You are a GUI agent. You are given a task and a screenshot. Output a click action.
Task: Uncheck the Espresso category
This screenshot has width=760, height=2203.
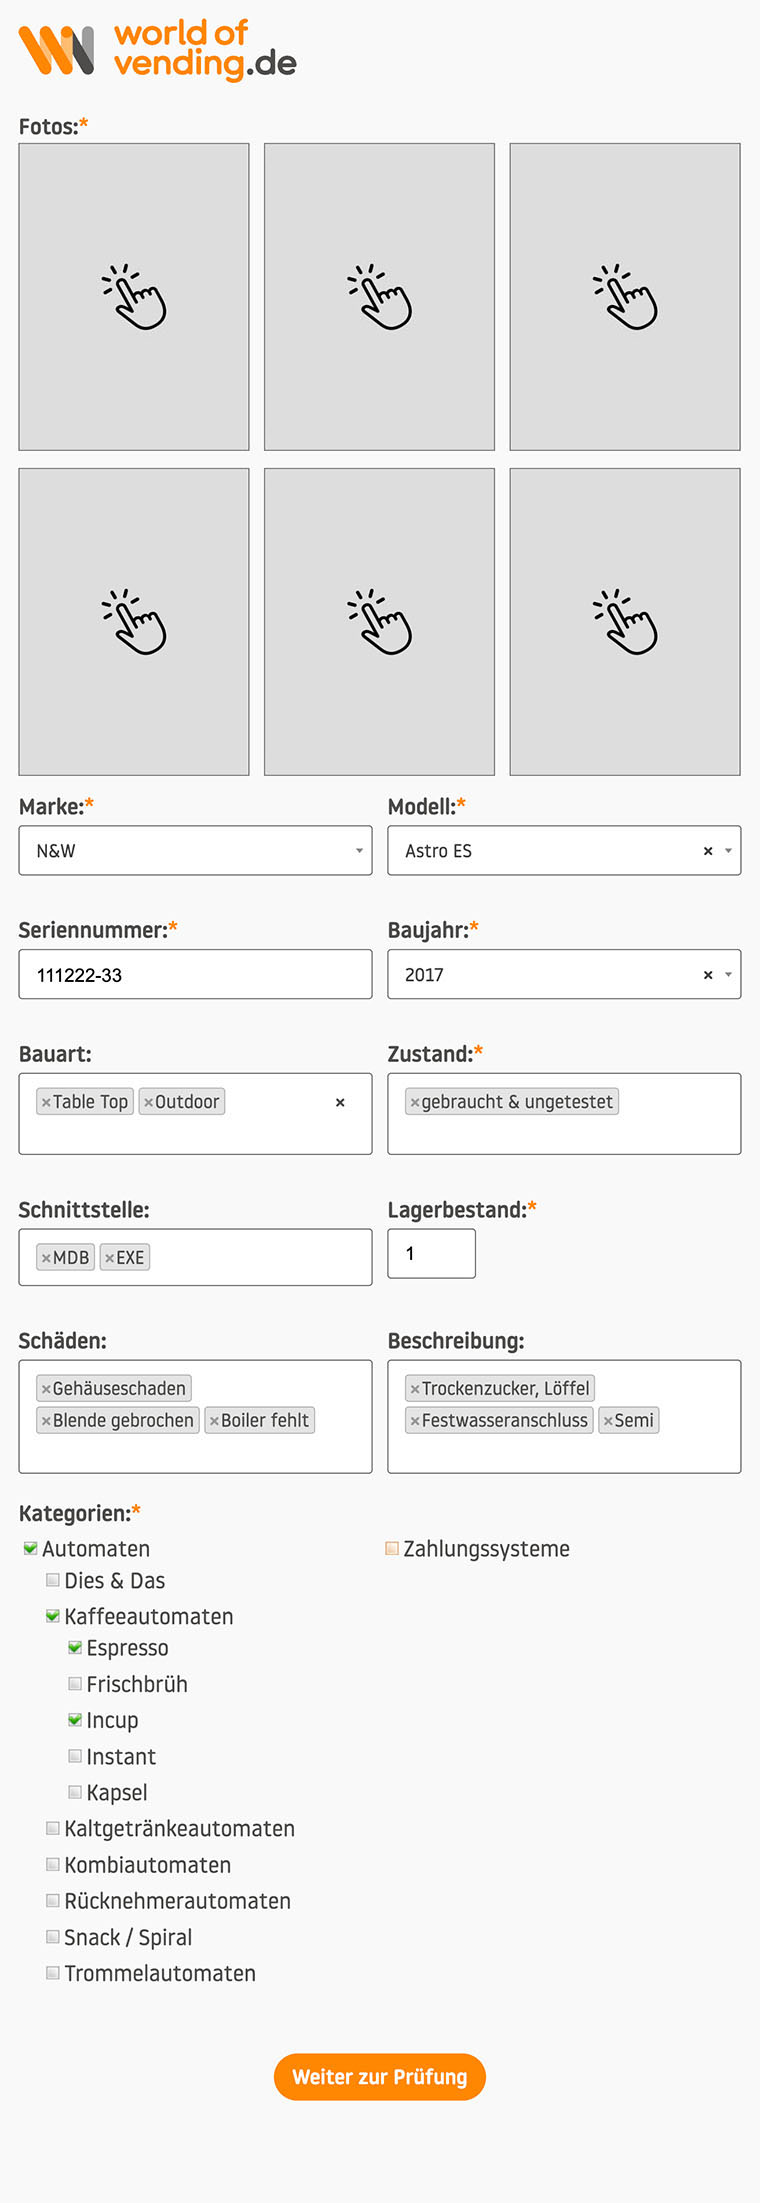pos(75,1647)
